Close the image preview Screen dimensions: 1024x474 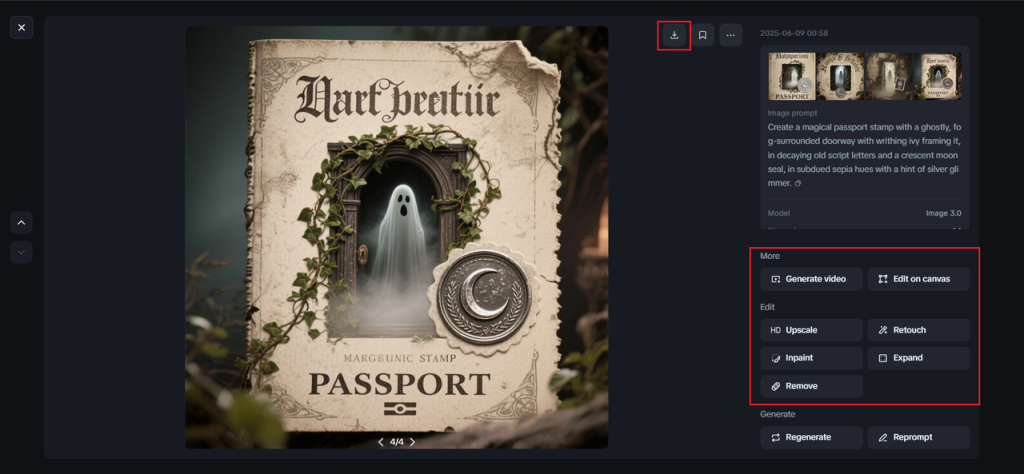pyautogui.click(x=22, y=27)
